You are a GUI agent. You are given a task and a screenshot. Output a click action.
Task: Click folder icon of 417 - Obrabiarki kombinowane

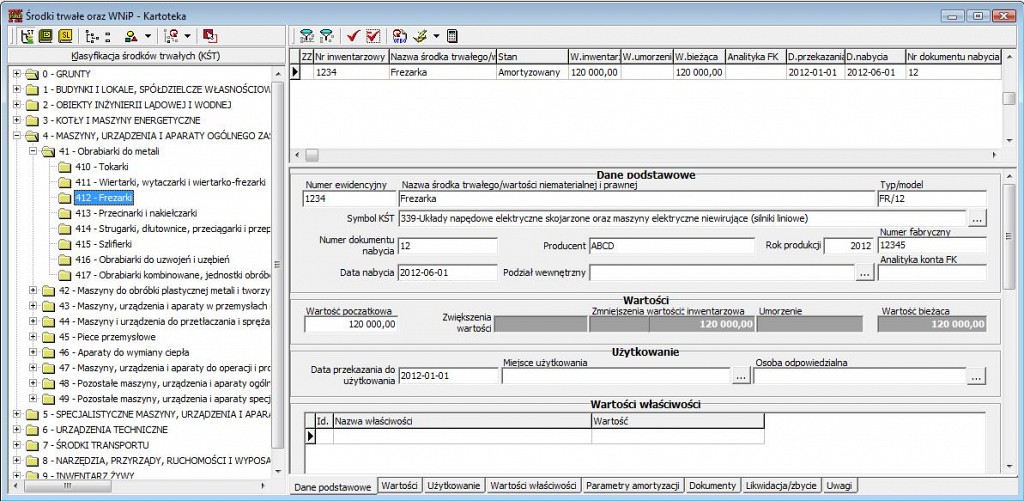[64, 275]
